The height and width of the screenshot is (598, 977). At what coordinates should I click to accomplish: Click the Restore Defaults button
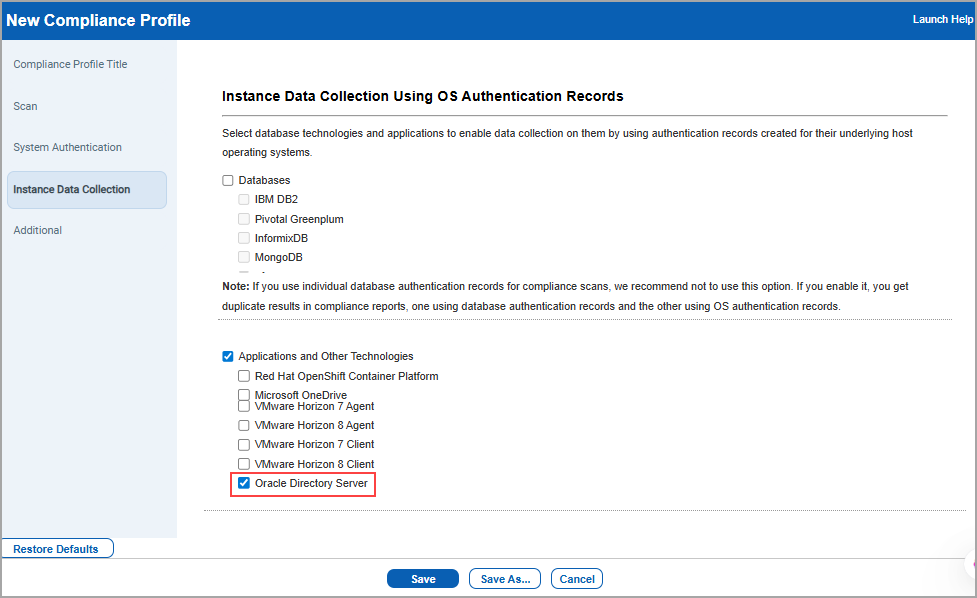point(57,548)
